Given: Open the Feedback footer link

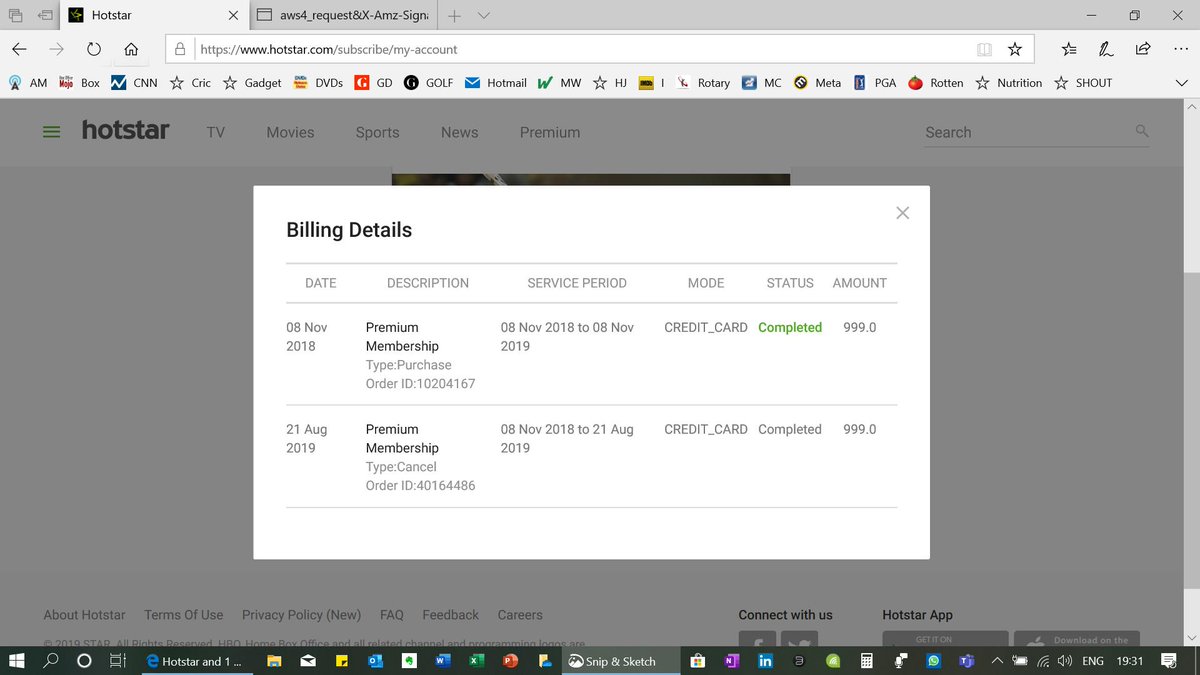Looking at the screenshot, I should pos(450,615).
